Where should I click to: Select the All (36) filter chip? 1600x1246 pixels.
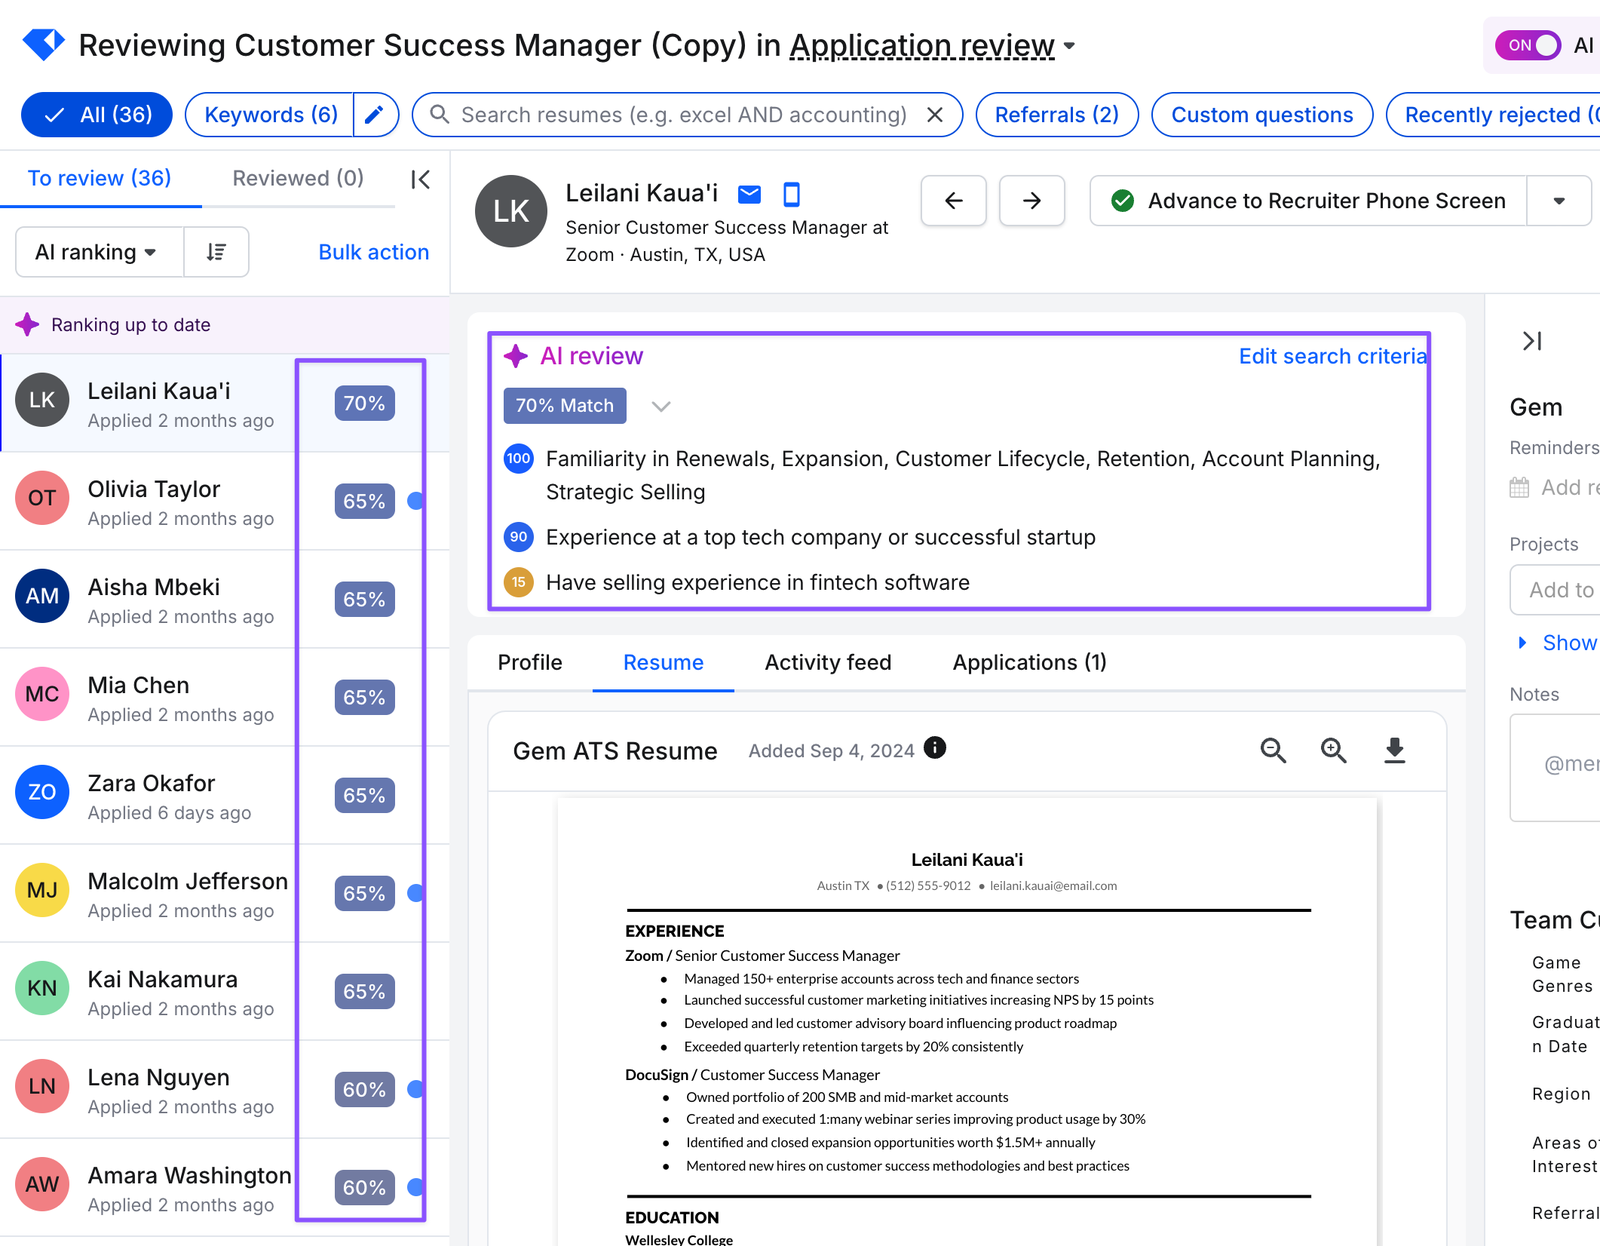click(x=97, y=115)
